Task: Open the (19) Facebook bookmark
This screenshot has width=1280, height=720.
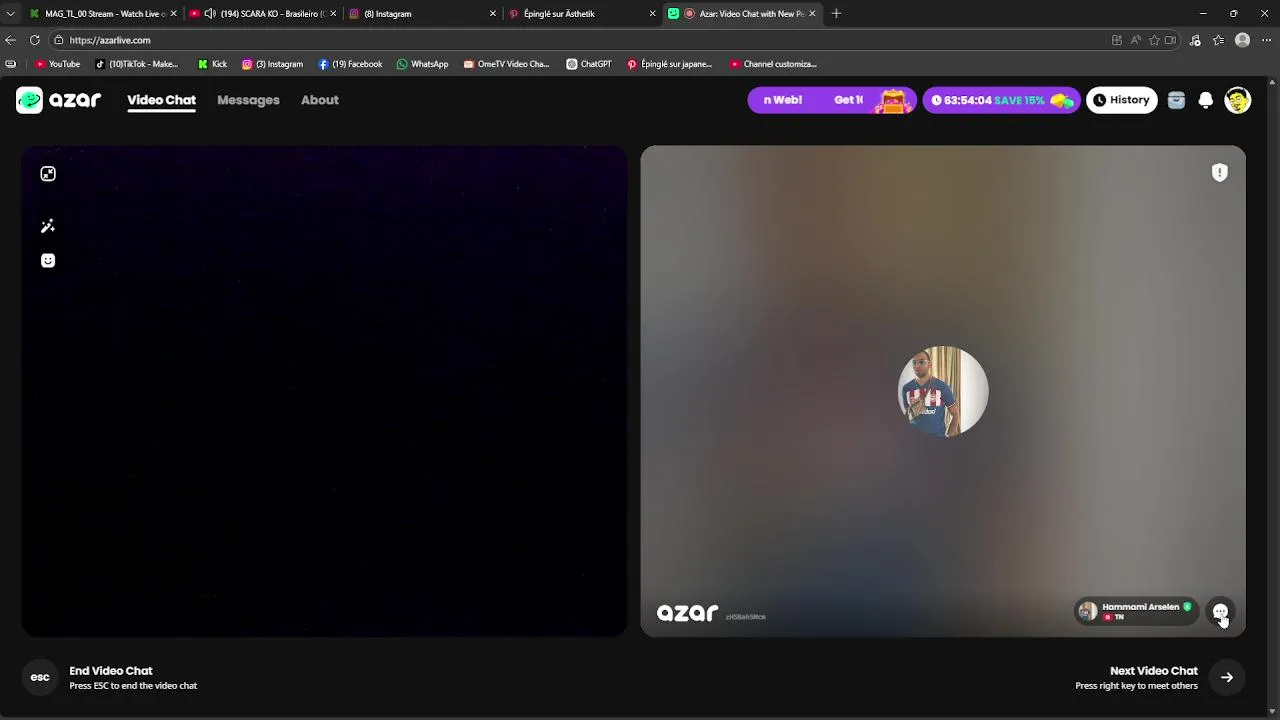Action: (350, 64)
